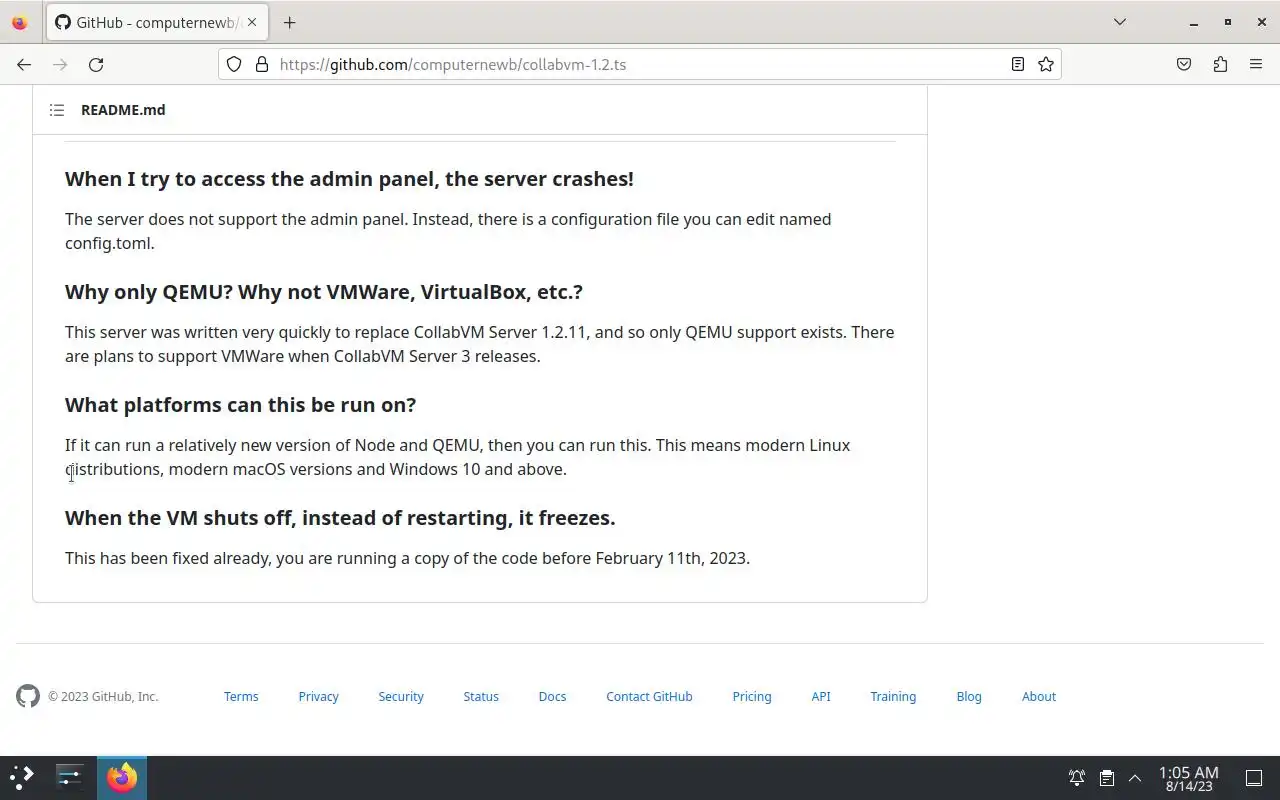The width and height of the screenshot is (1280, 800).
Task: Click the paragraph about CollabVM Server 1.2.11
Action: coord(480,344)
